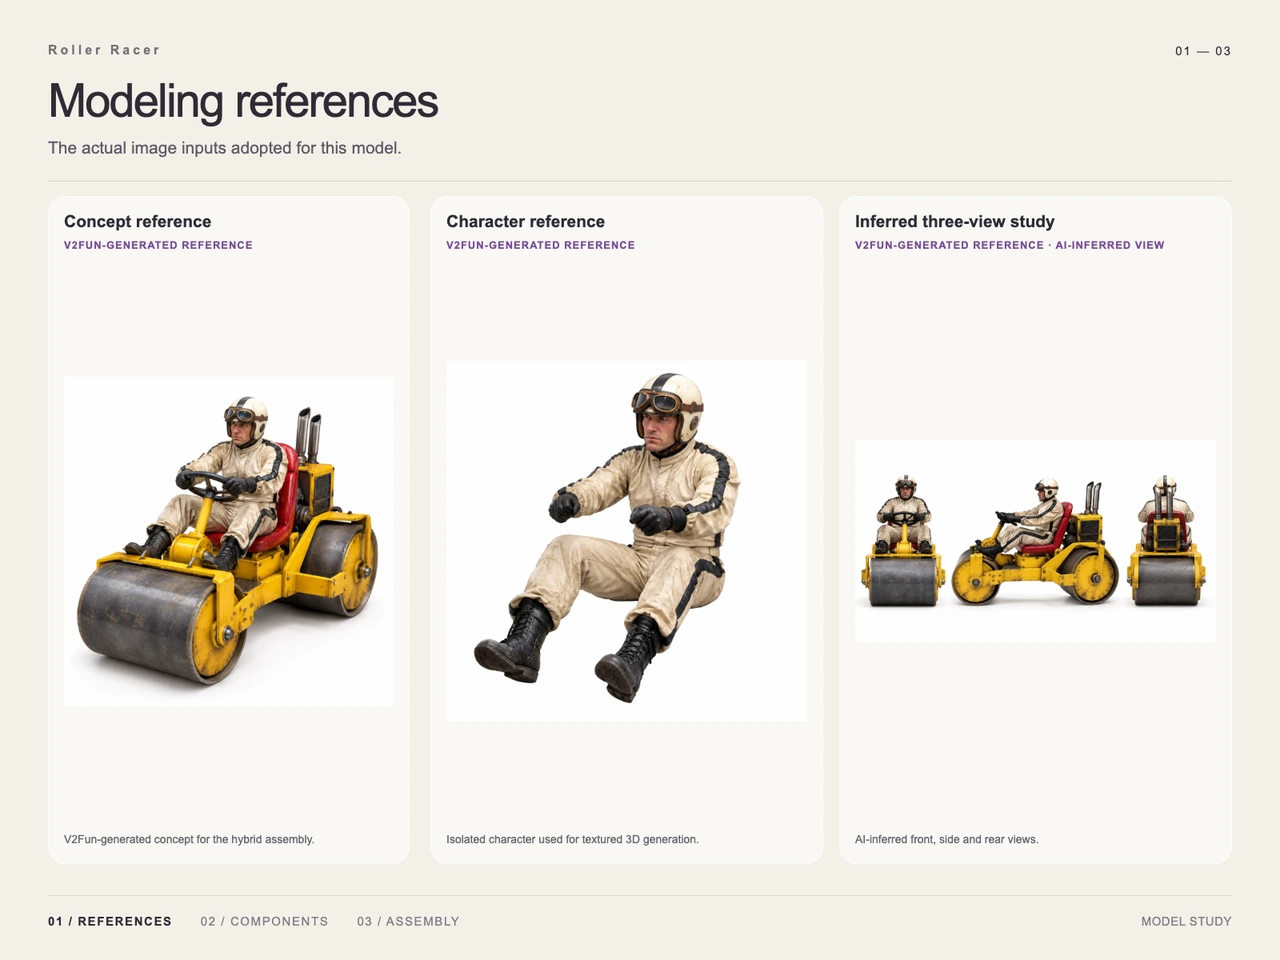
Task: Click caption 'AI-inferred front, side and rear views.'
Action: 947,839
